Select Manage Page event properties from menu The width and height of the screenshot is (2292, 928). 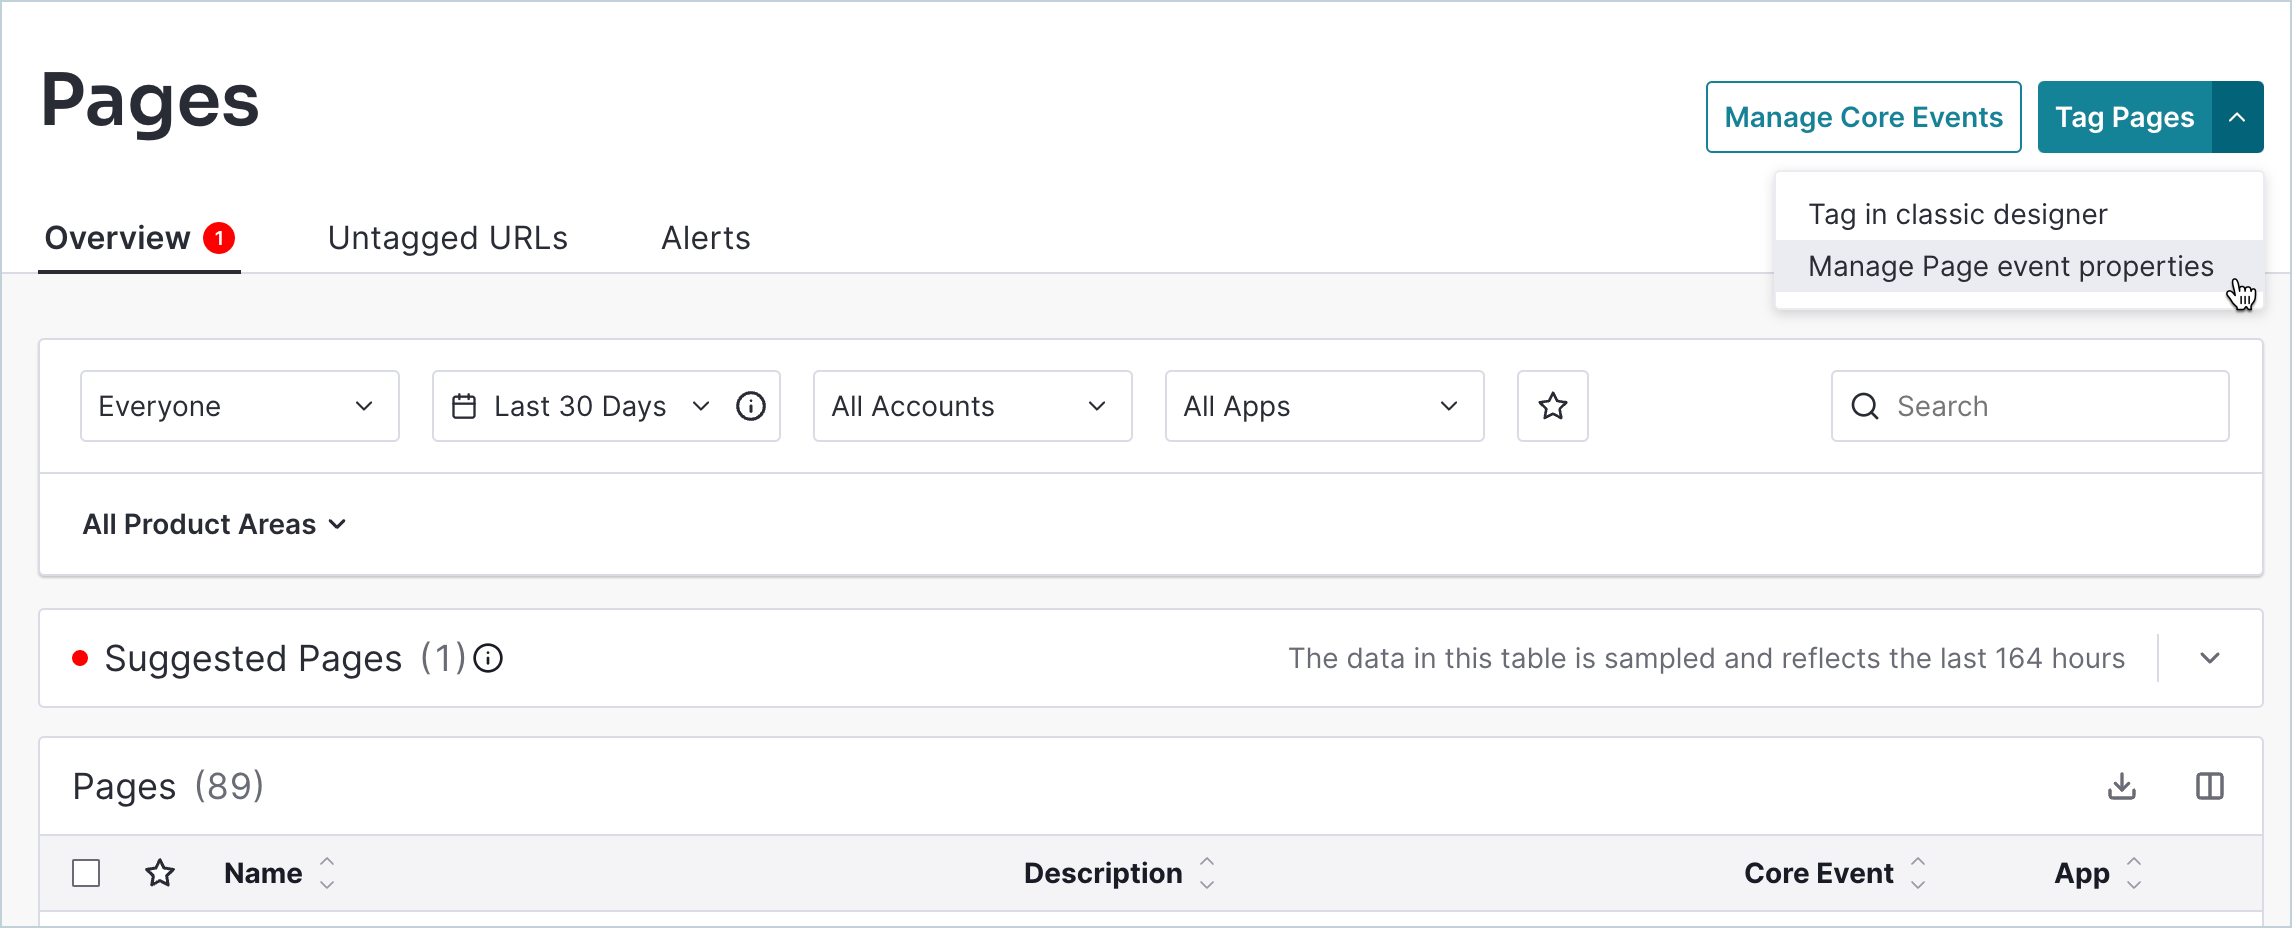pos(2010,266)
